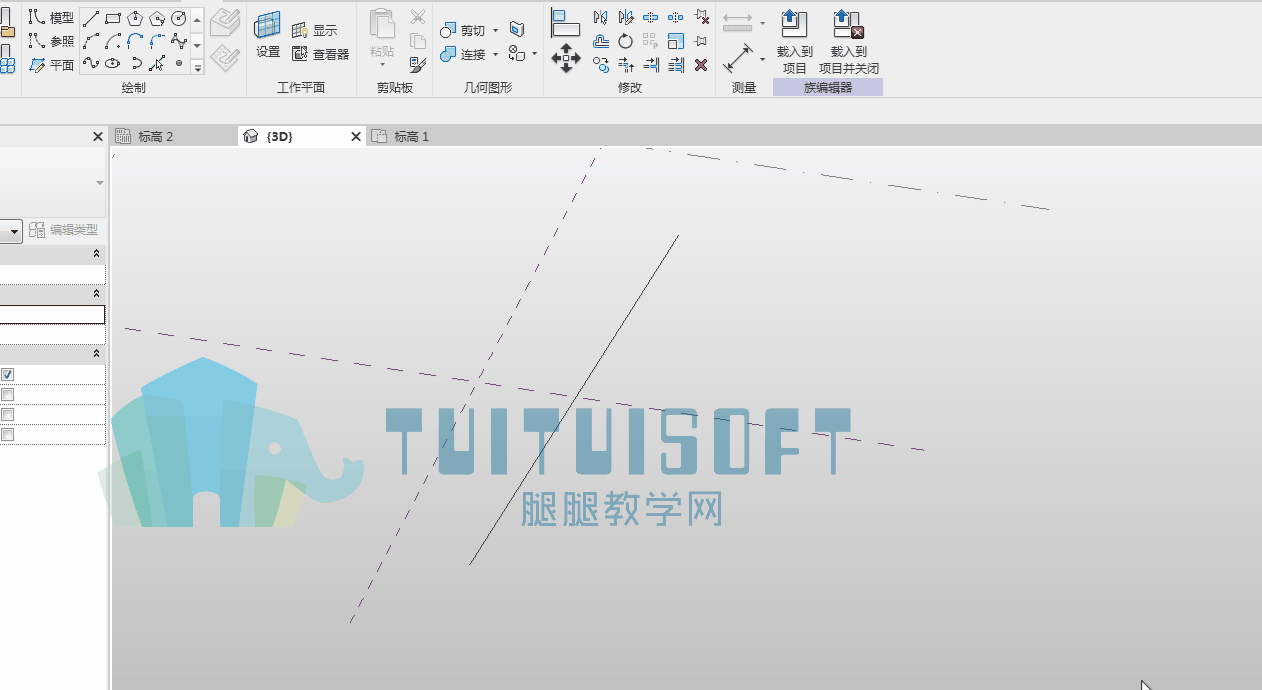Click the red Delete X icon
This screenshot has width=1262, height=690.
pyautogui.click(x=701, y=65)
